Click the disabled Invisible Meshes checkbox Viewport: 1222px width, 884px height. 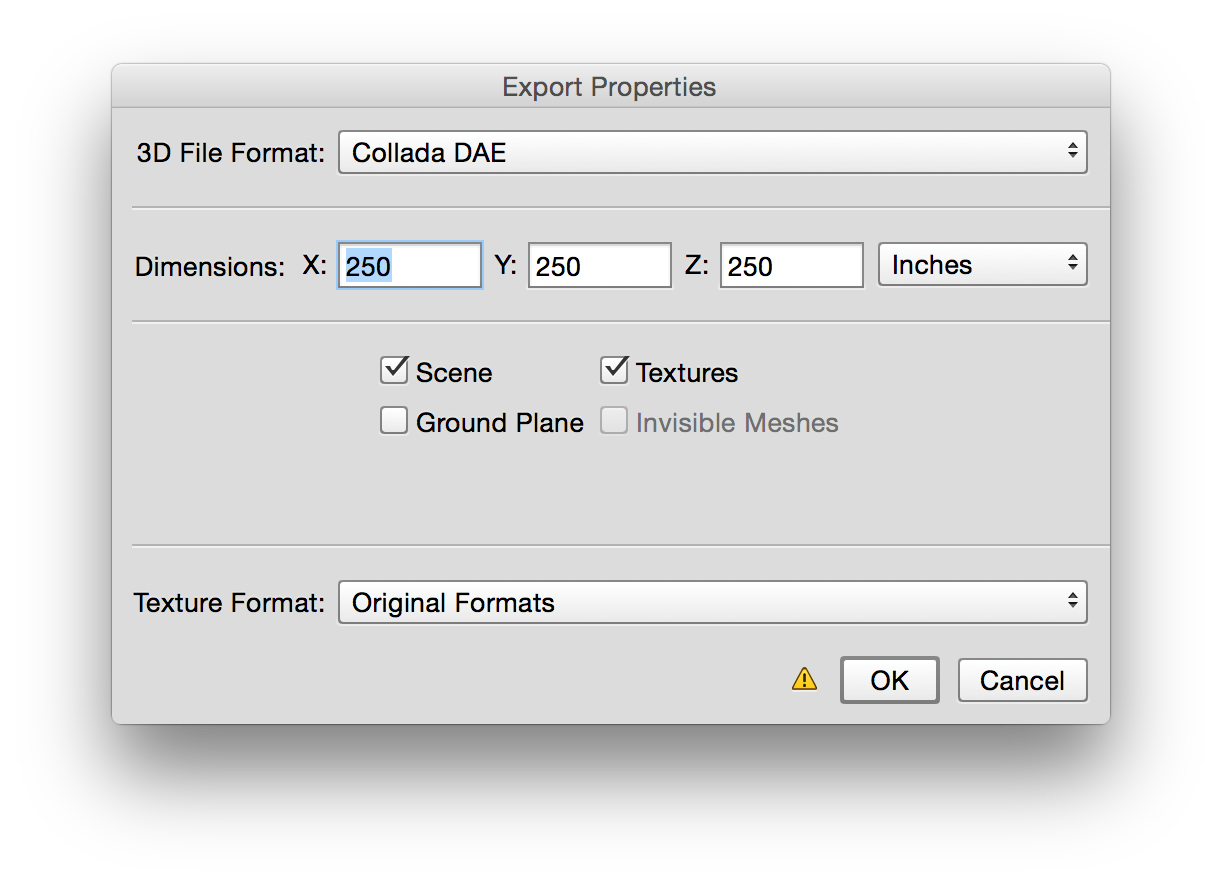pos(614,420)
